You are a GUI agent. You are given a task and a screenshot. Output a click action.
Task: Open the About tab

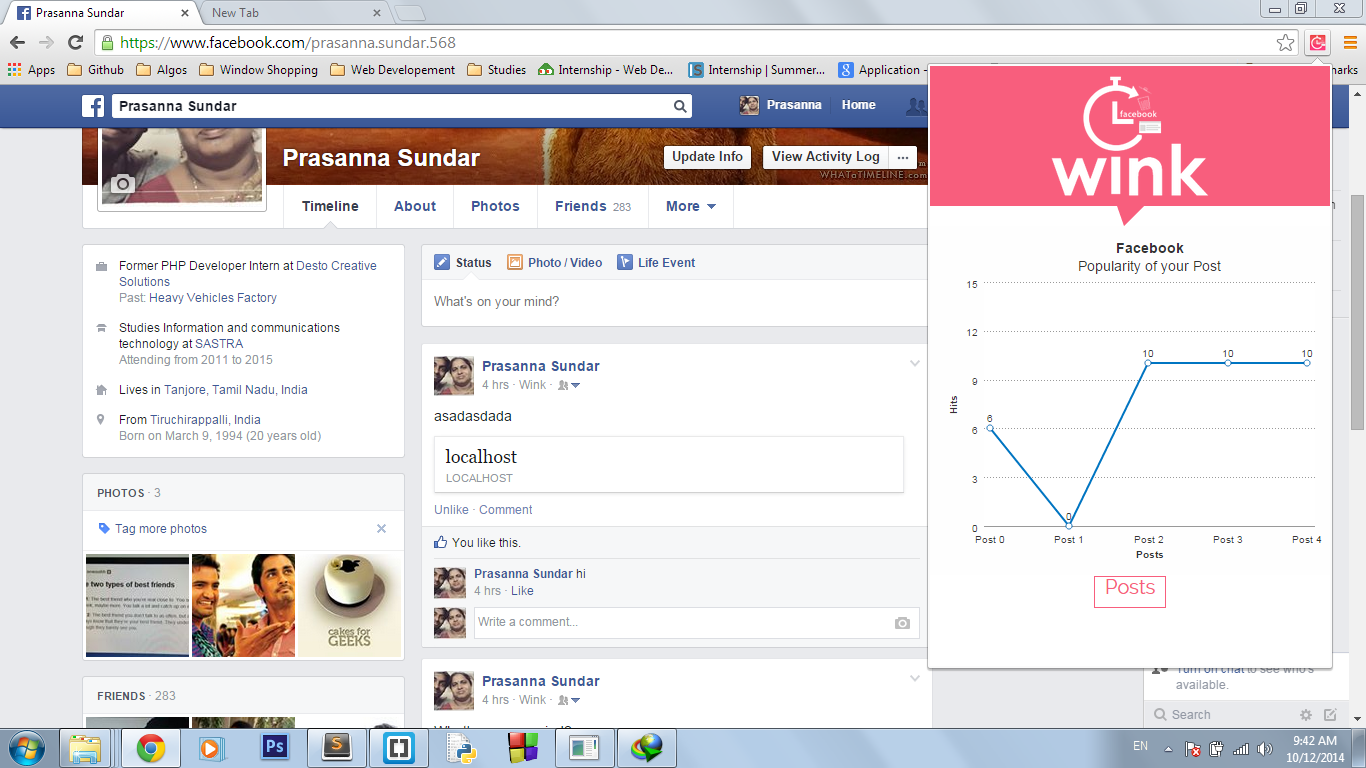tap(415, 207)
